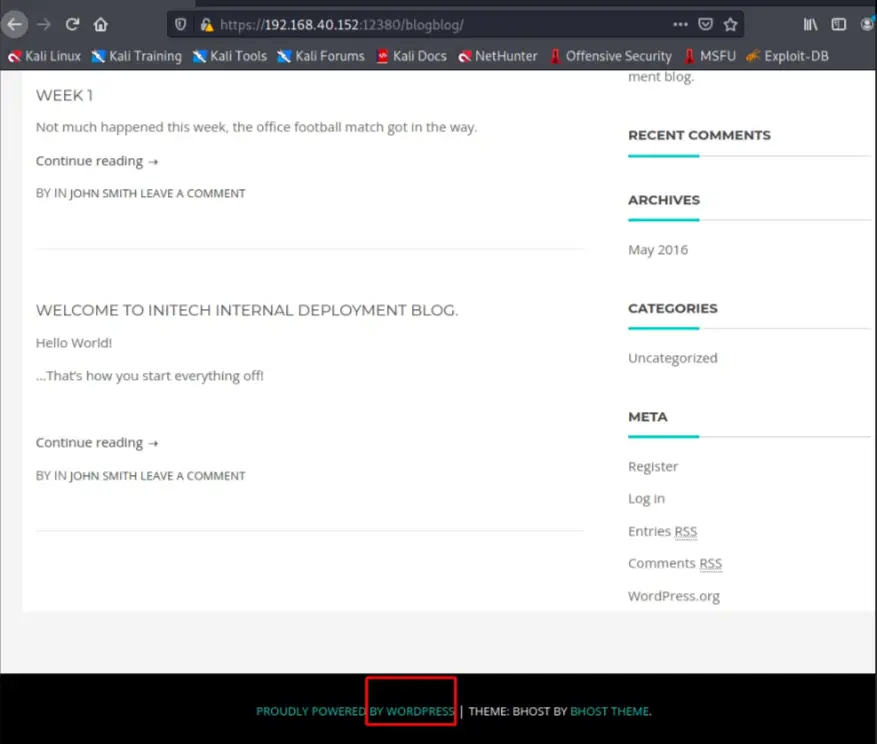Open Kali Tools bookmark

230,56
